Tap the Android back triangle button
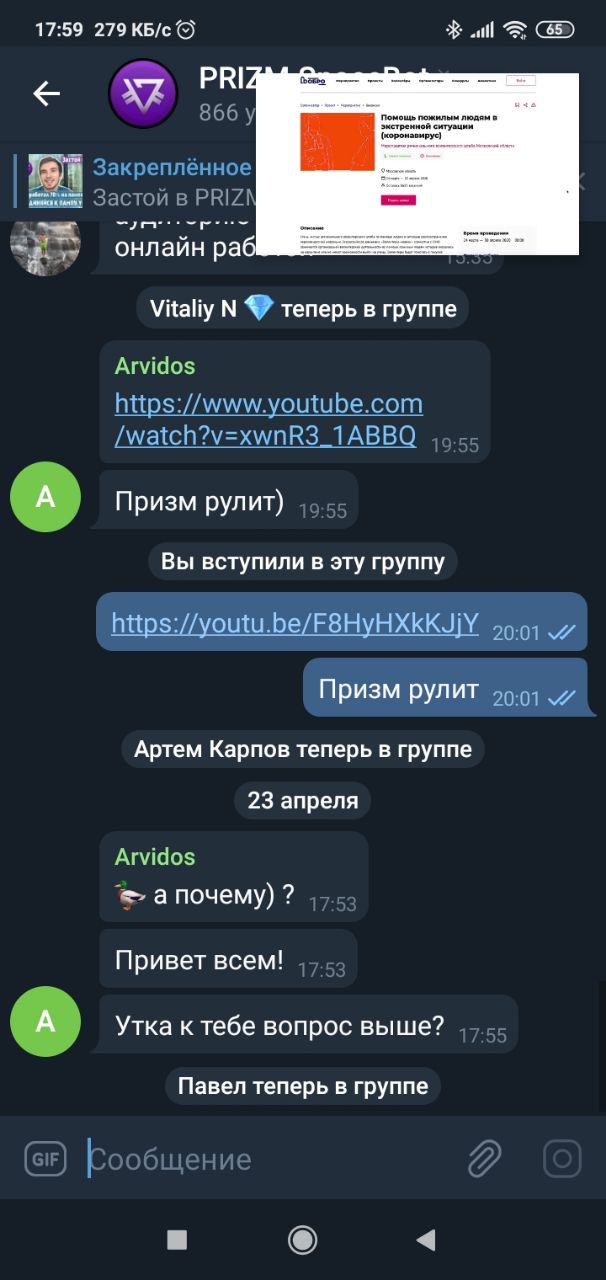This screenshot has height=1280, width=606. pyautogui.click(x=426, y=1240)
